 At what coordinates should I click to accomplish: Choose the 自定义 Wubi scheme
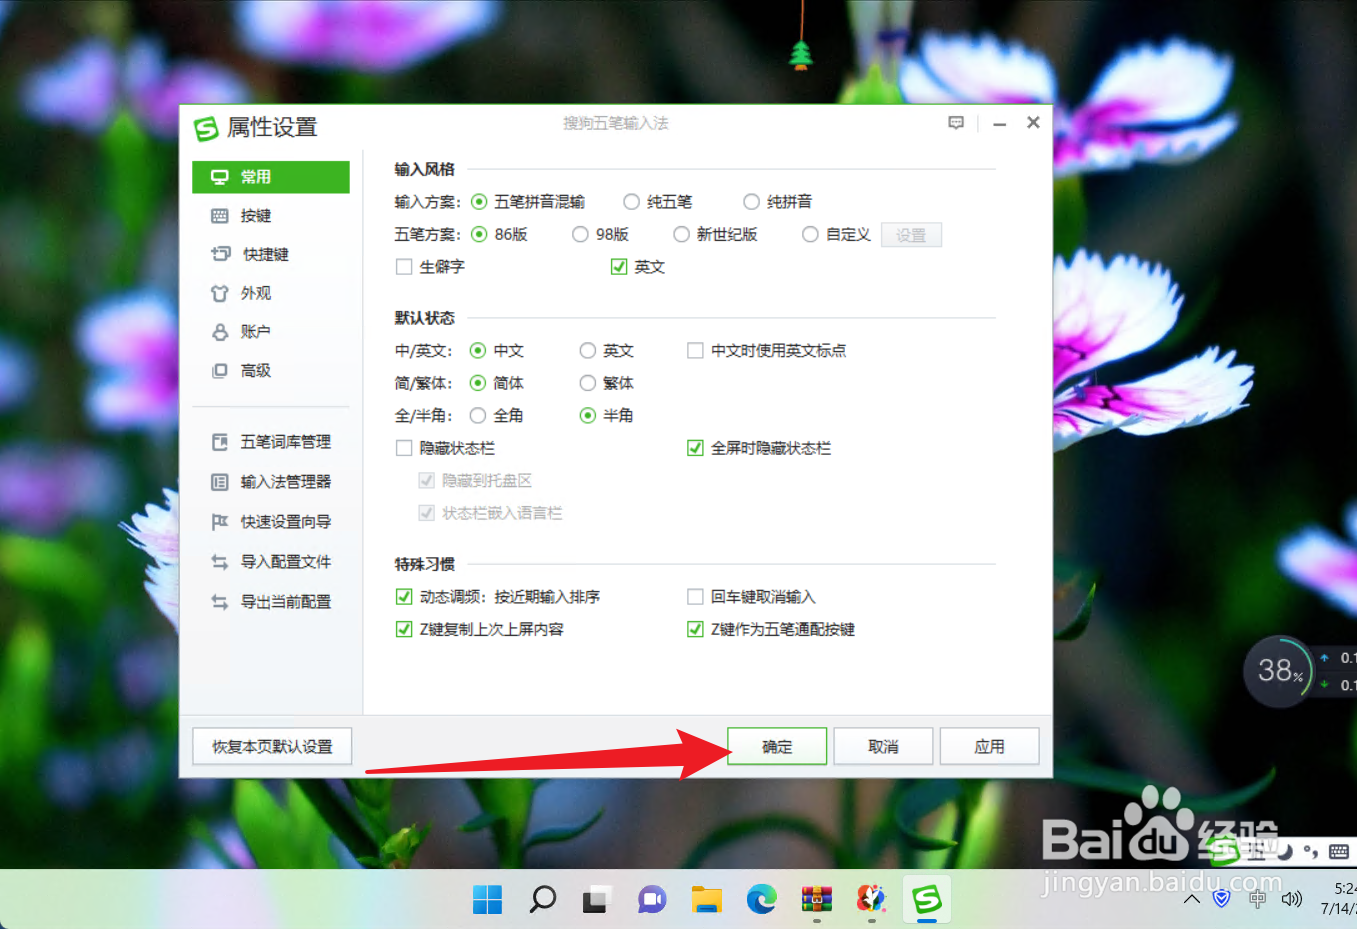810,235
